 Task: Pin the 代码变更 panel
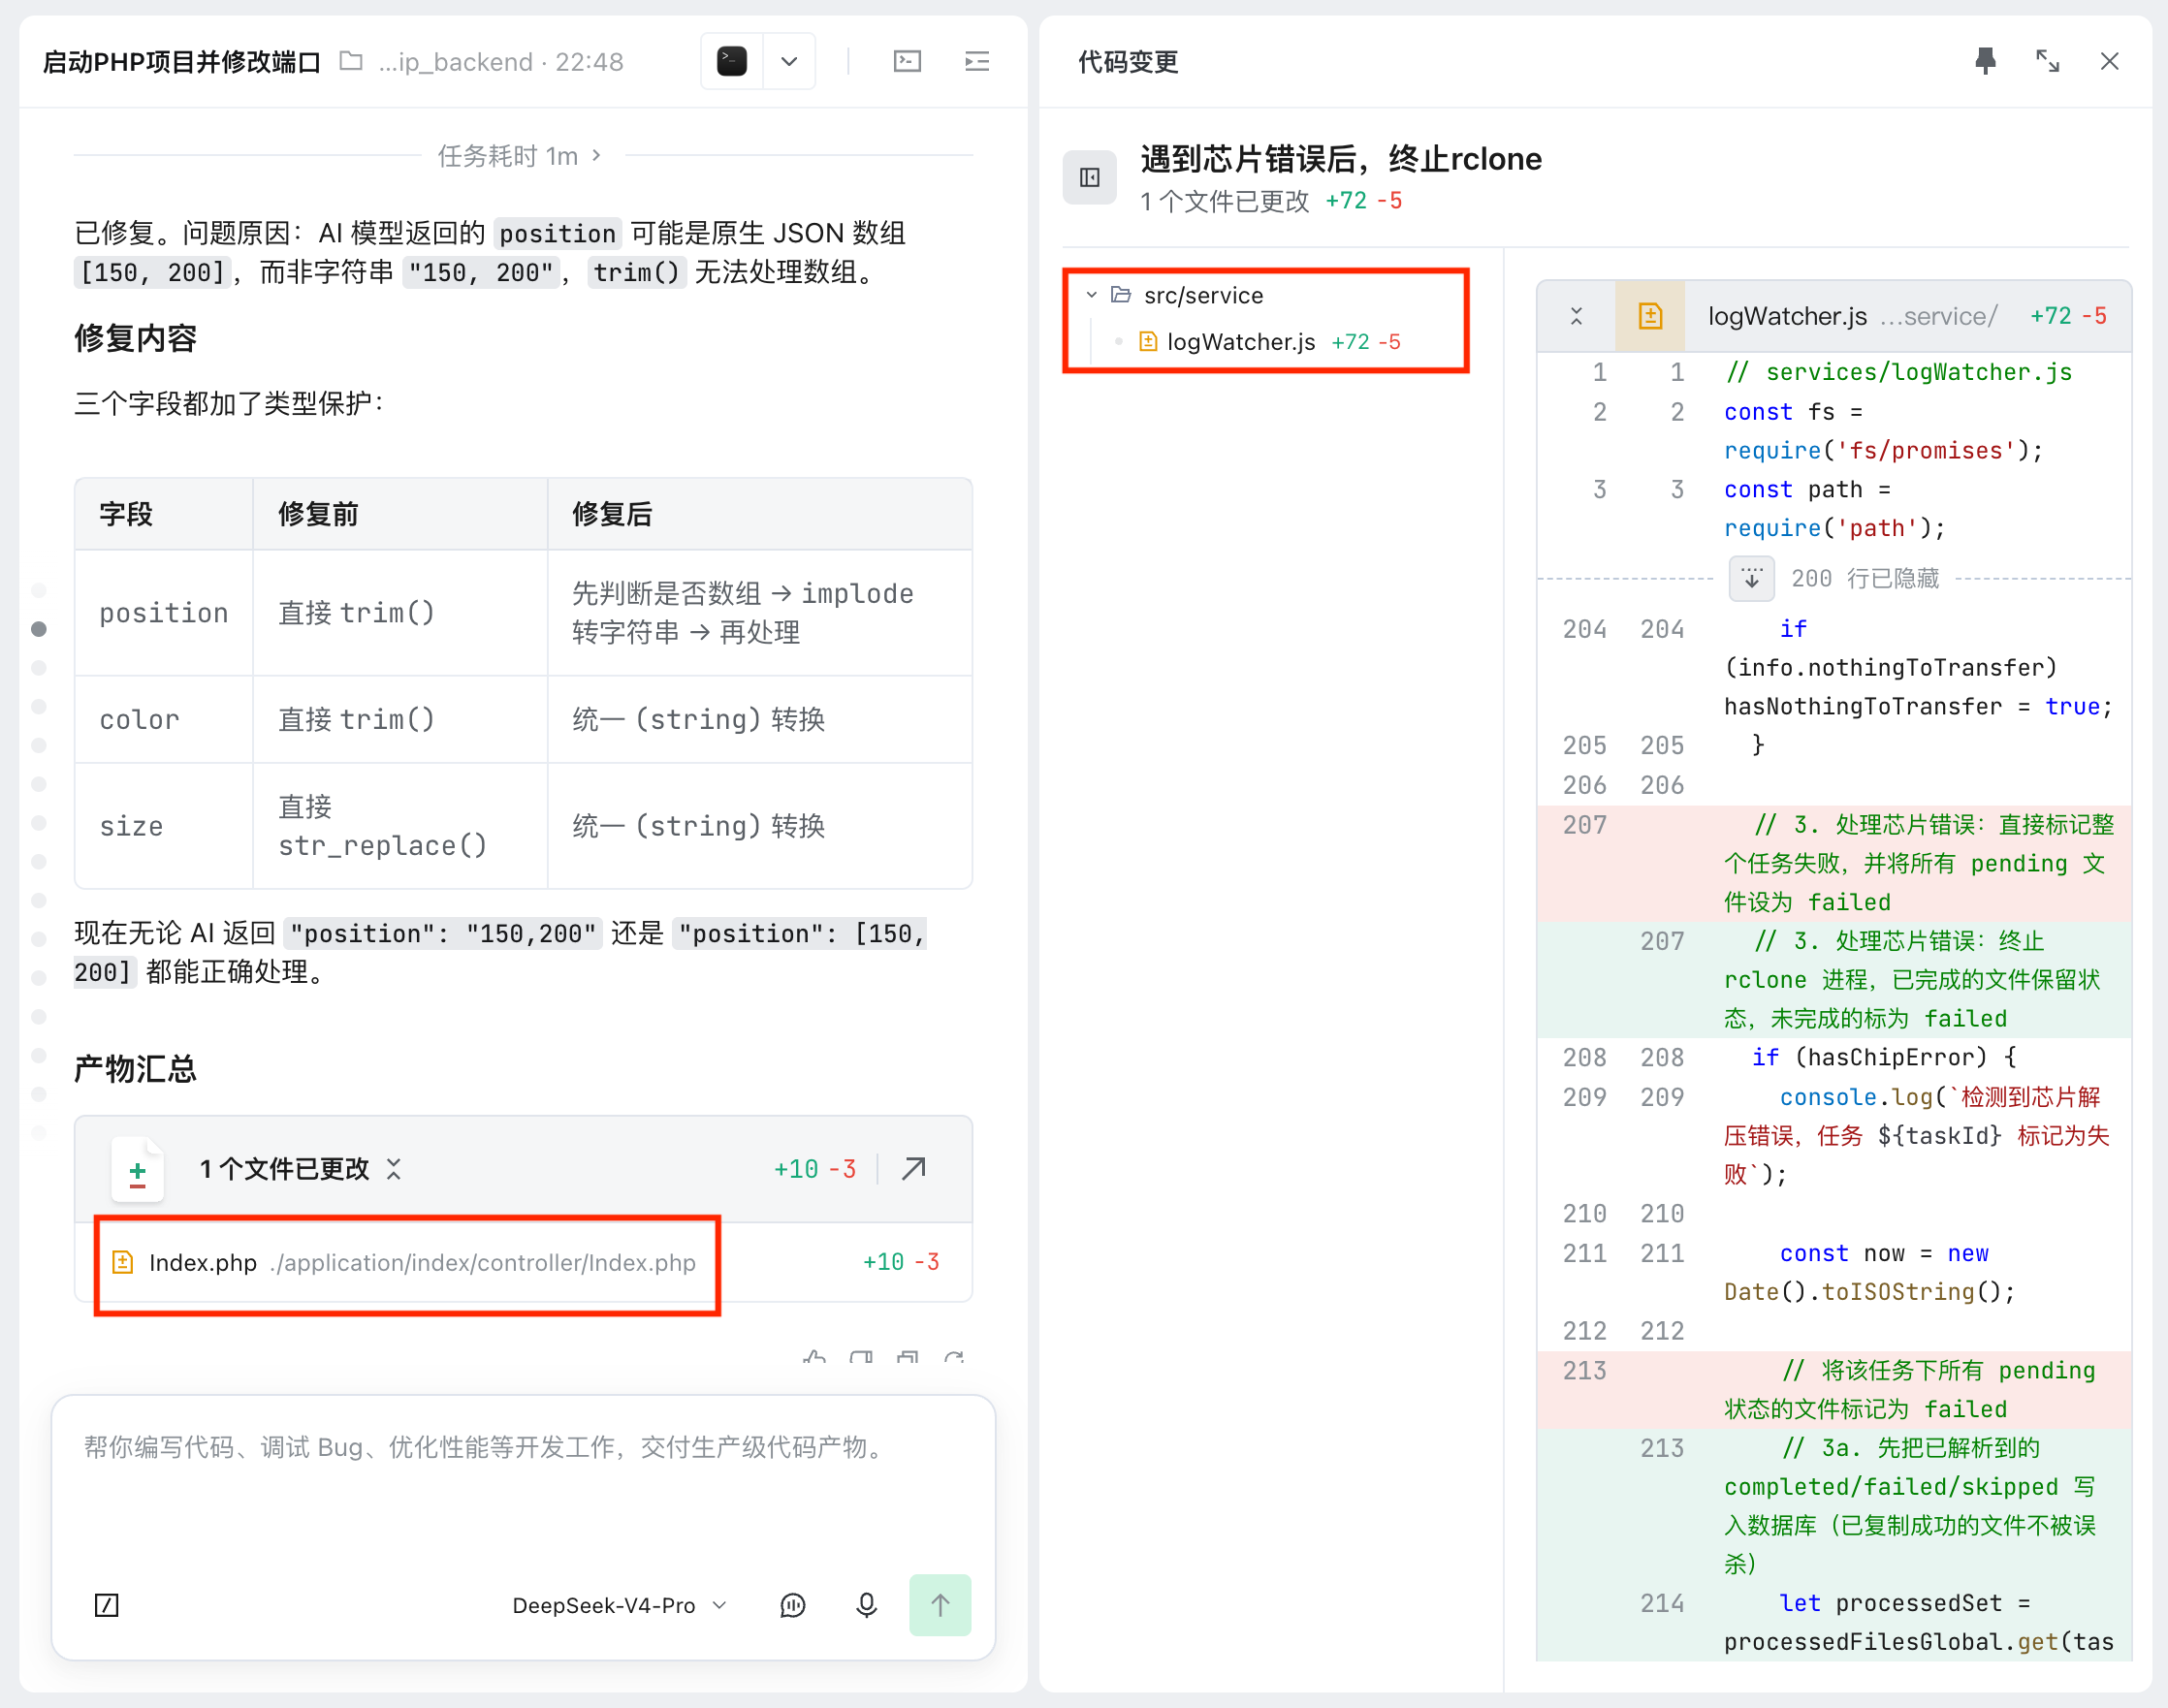pyautogui.click(x=1985, y=62)
